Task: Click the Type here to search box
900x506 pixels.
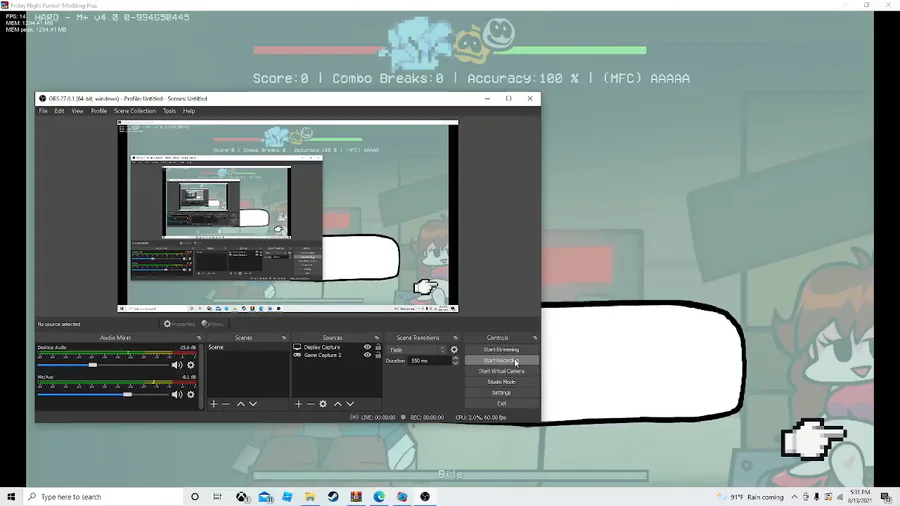Action: (x=104, y=497)
